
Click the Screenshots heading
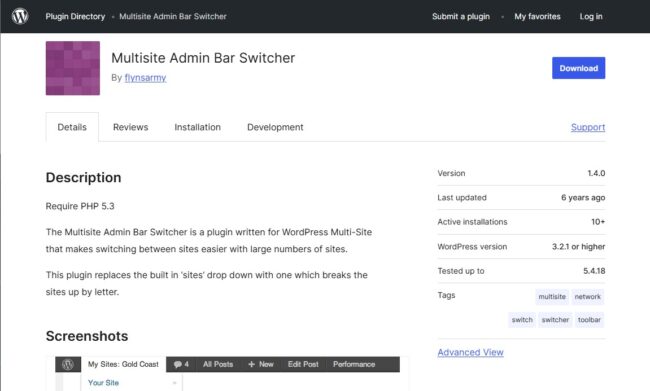(x=87, y=336)
